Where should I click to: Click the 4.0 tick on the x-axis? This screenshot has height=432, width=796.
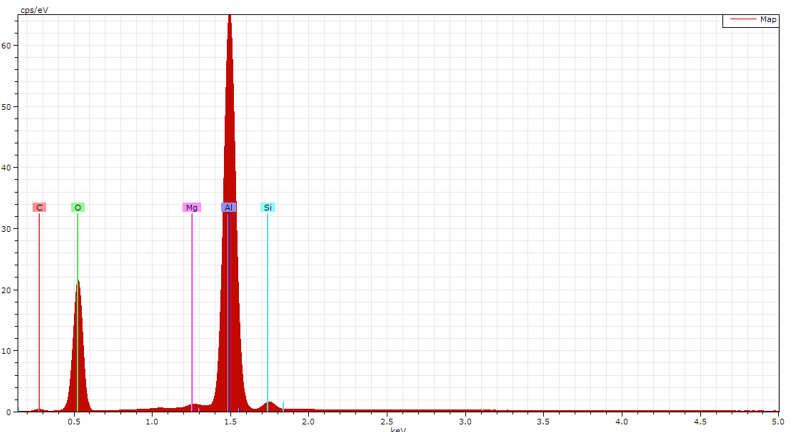(x=621, y=422)
